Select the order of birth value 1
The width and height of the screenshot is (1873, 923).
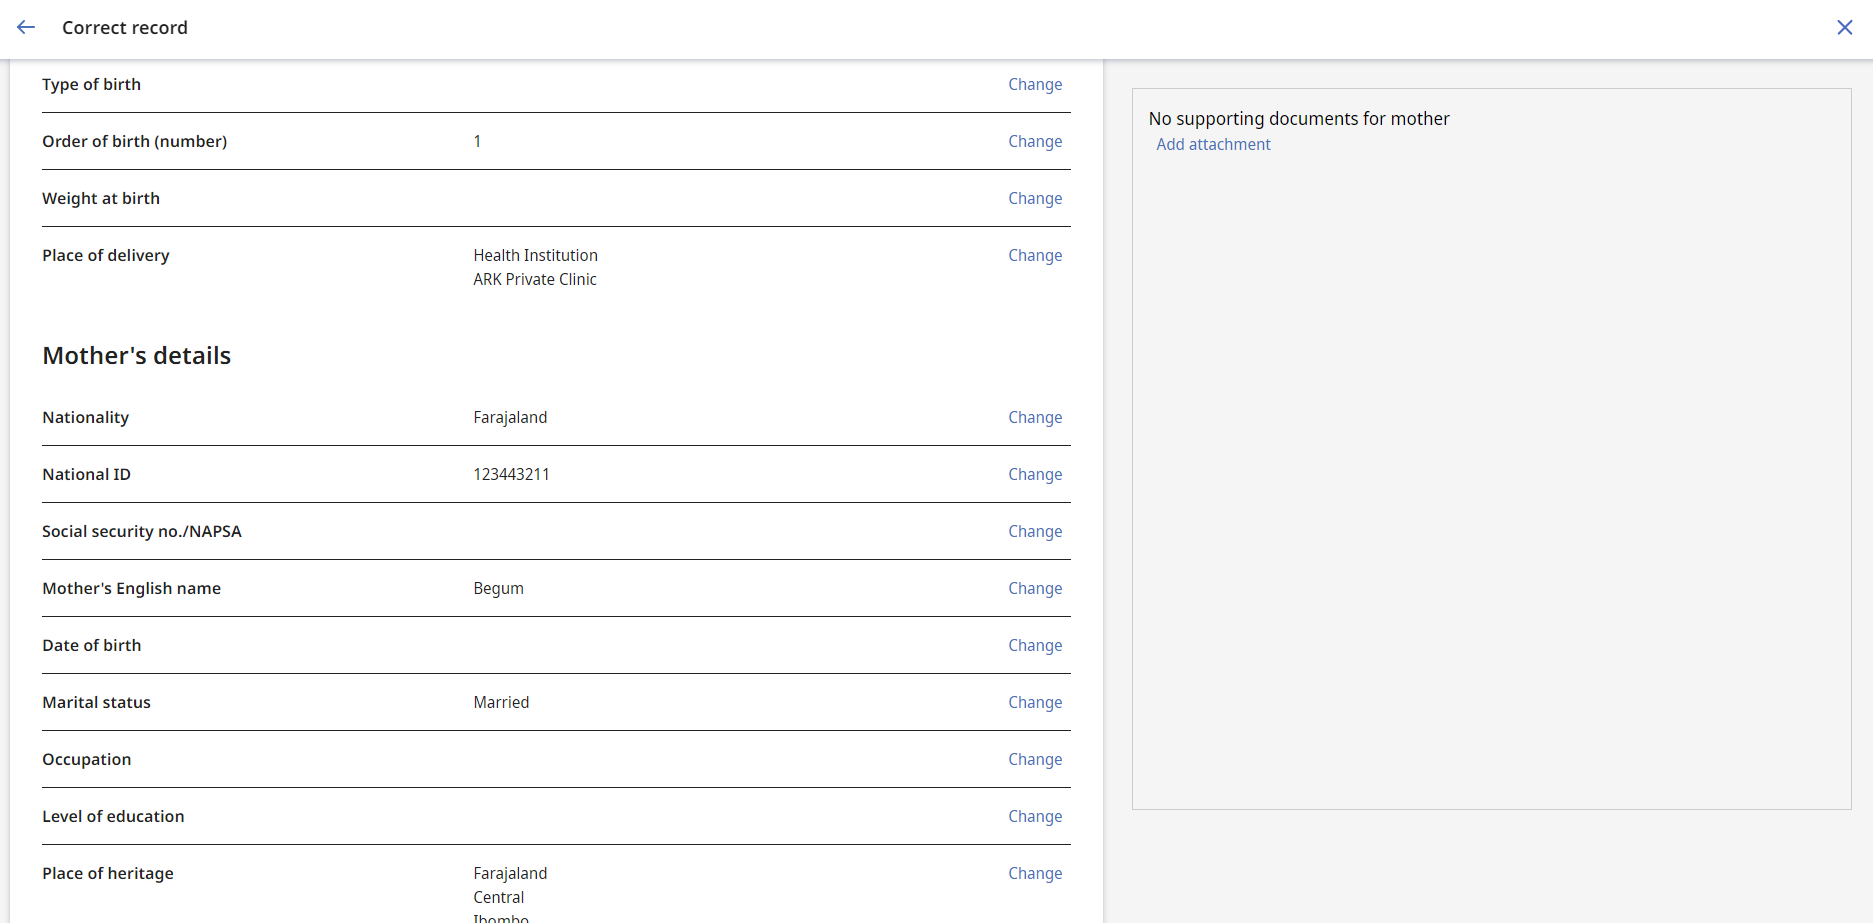point(477,141)
